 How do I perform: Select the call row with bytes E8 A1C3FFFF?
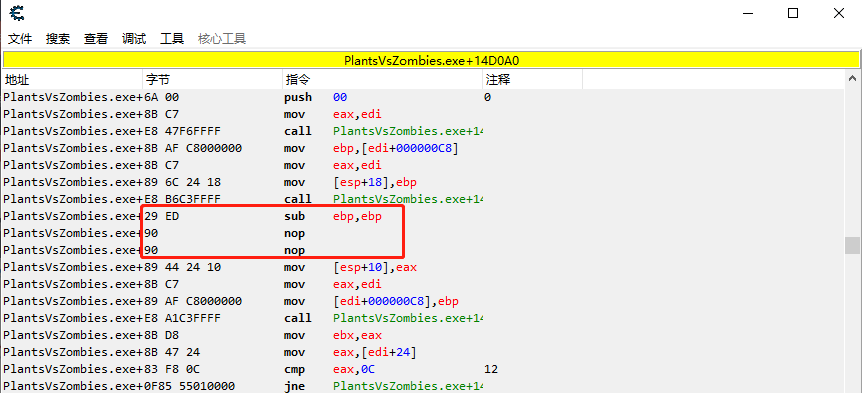coord(422,318)
